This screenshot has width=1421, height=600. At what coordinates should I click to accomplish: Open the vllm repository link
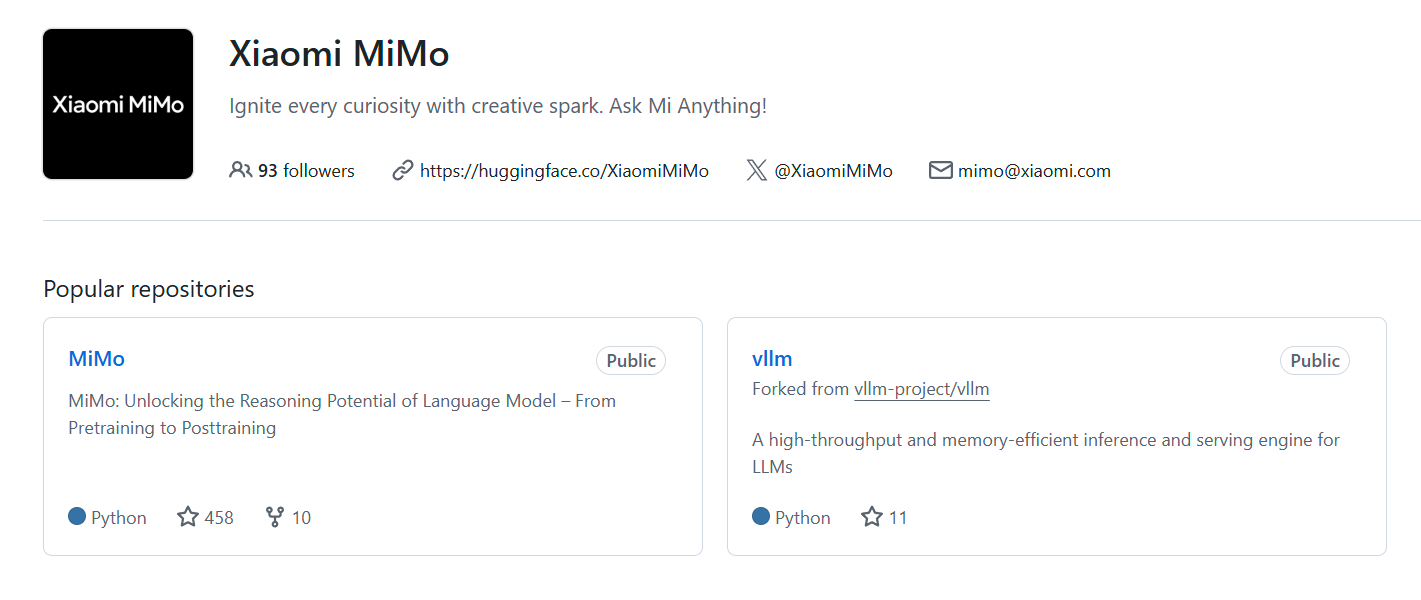point(772,358)
